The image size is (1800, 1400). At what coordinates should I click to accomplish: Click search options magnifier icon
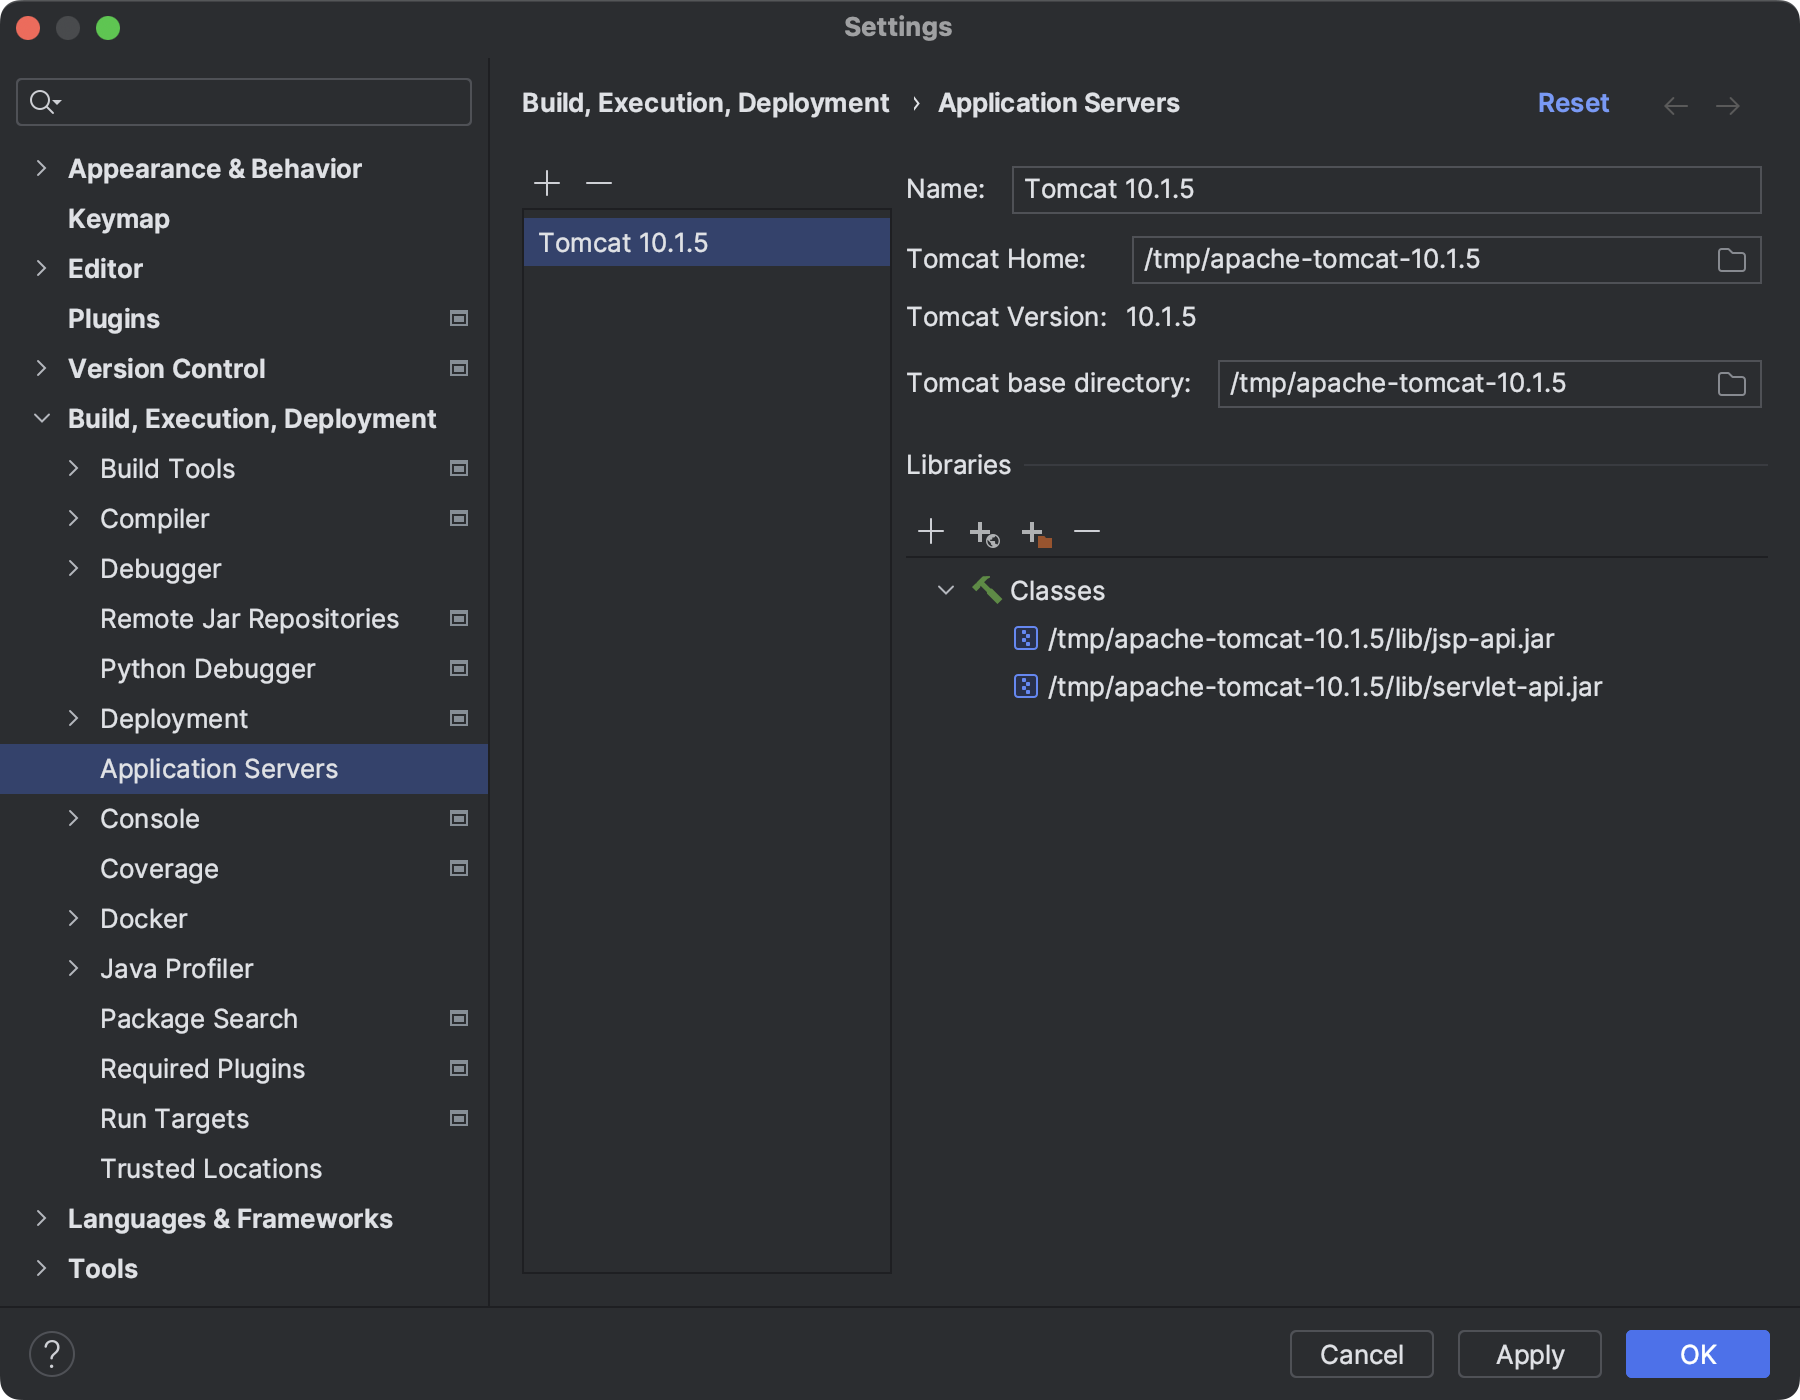pyautogui.click(x=44, y=102)
